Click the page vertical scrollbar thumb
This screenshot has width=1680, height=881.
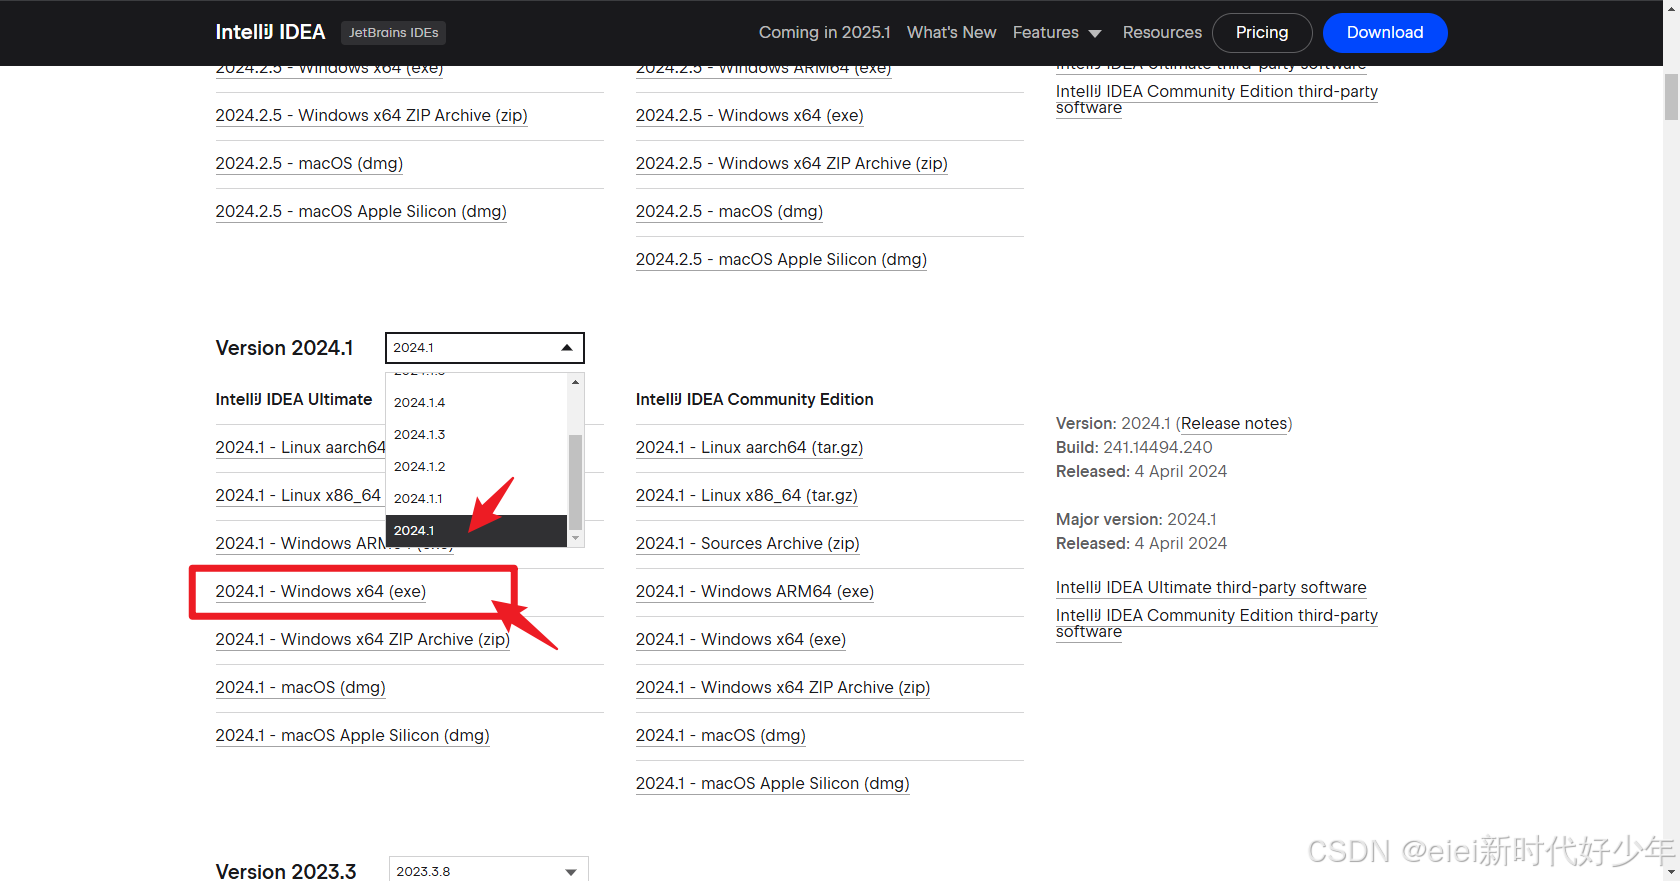(x=1671, y=96)
